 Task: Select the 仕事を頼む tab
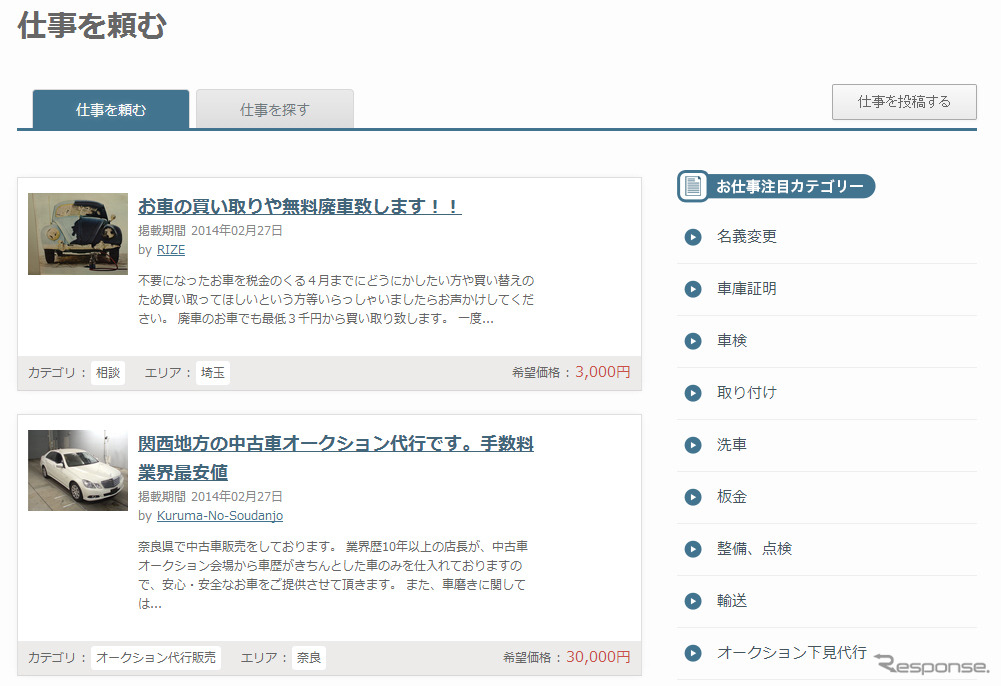point(111,110)
